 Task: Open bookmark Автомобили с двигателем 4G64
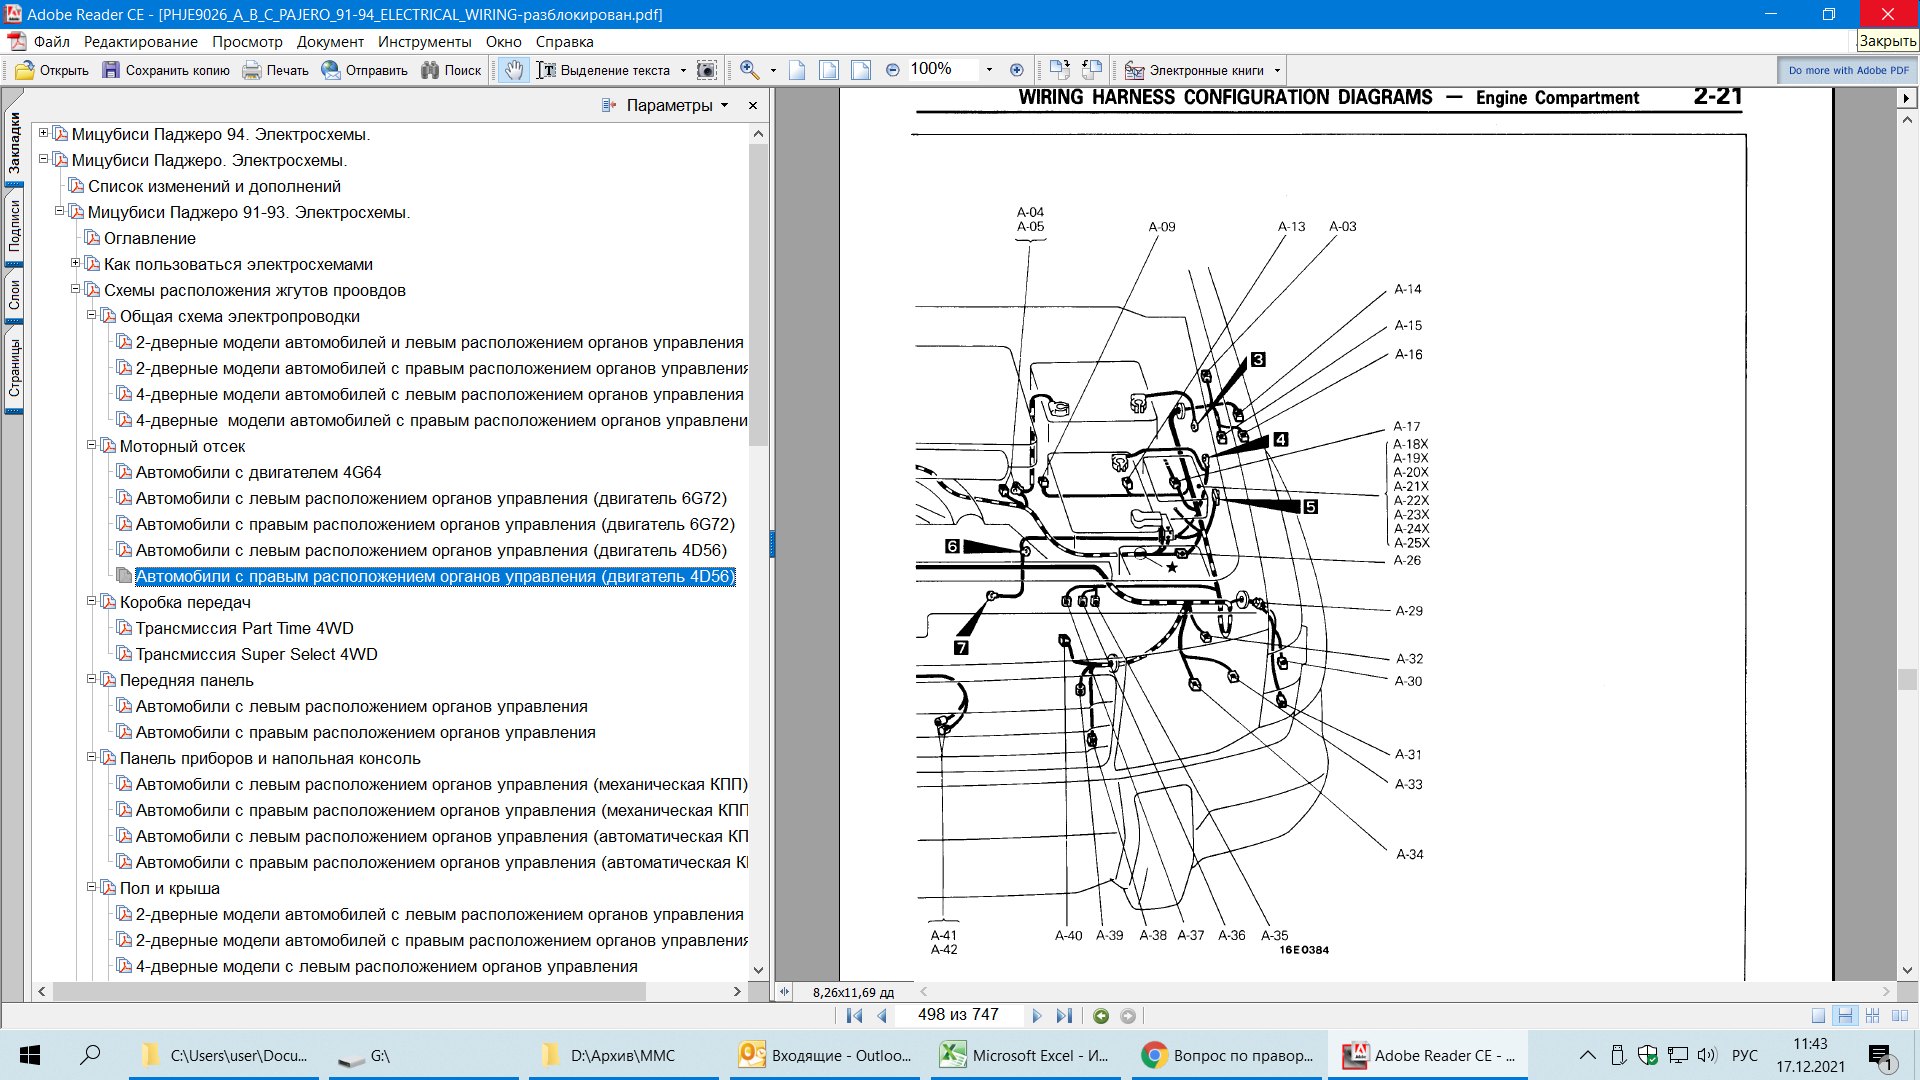point(258,472)
